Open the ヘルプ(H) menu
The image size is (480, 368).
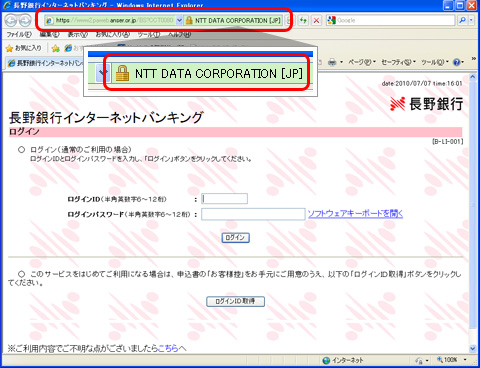[179, 34]
